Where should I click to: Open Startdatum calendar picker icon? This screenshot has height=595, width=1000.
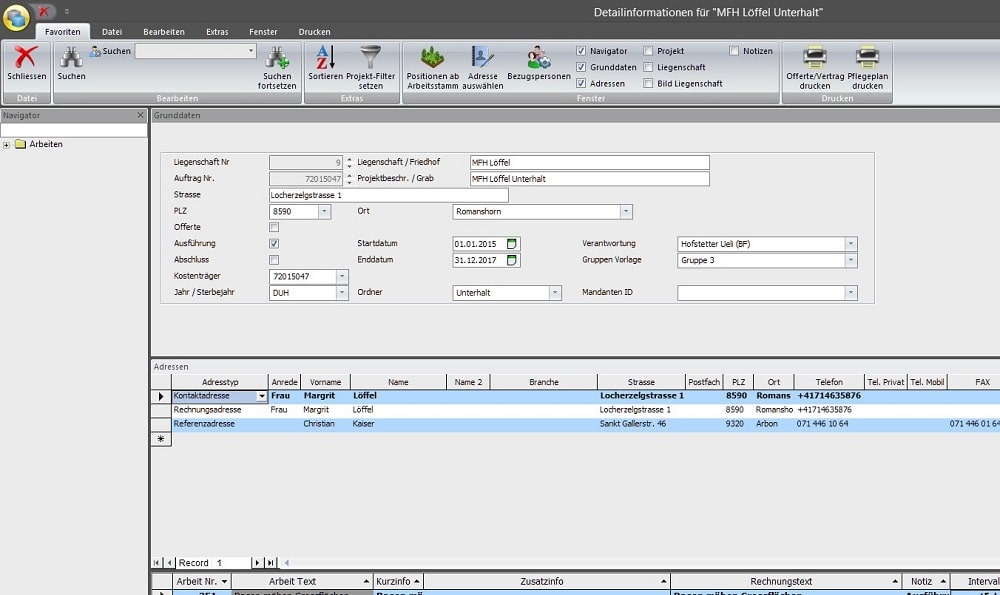tap(511, 244)
